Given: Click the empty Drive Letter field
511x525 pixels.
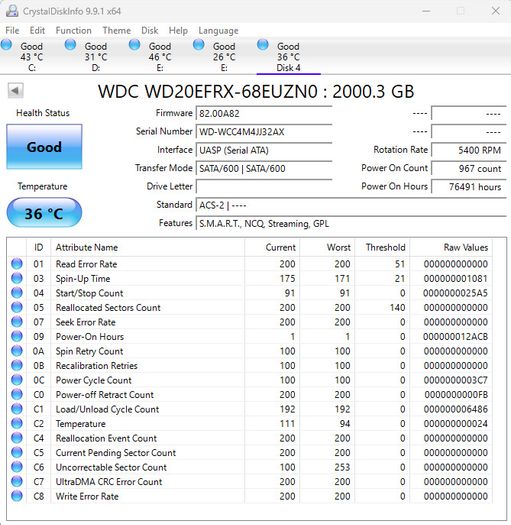Looking at the screenshot, I should [x=264, y=186].
